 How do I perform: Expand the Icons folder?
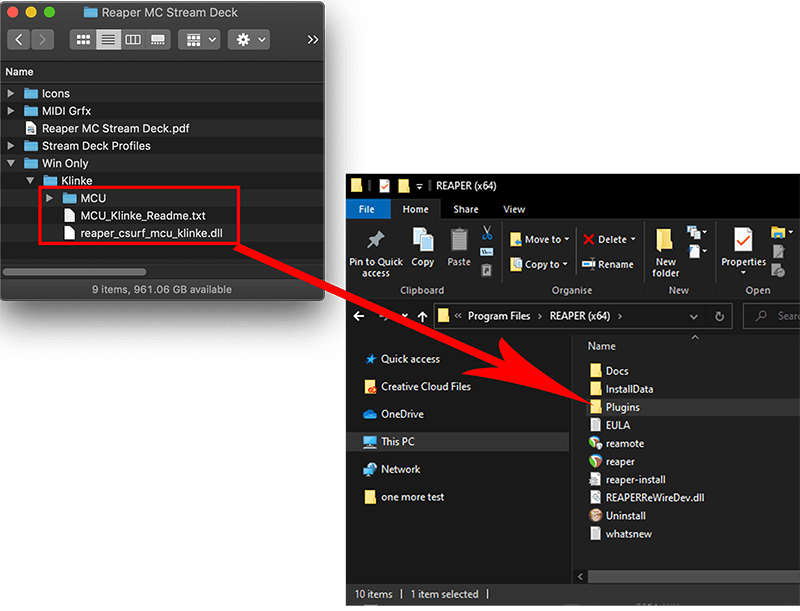[x=11, y=93]
